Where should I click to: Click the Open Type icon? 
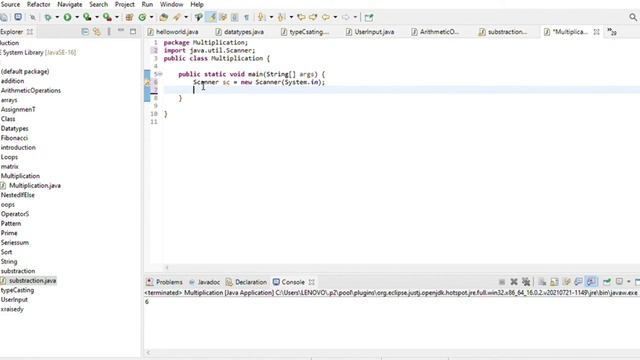pos(164,17)
